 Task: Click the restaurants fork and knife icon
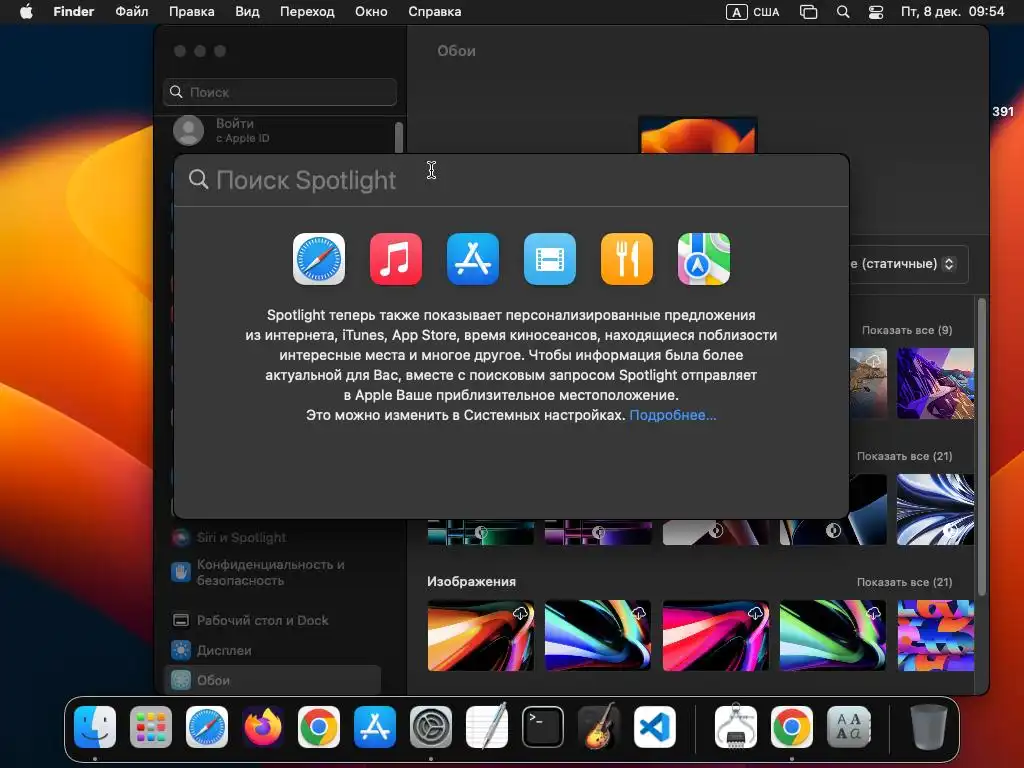point(627,259)
